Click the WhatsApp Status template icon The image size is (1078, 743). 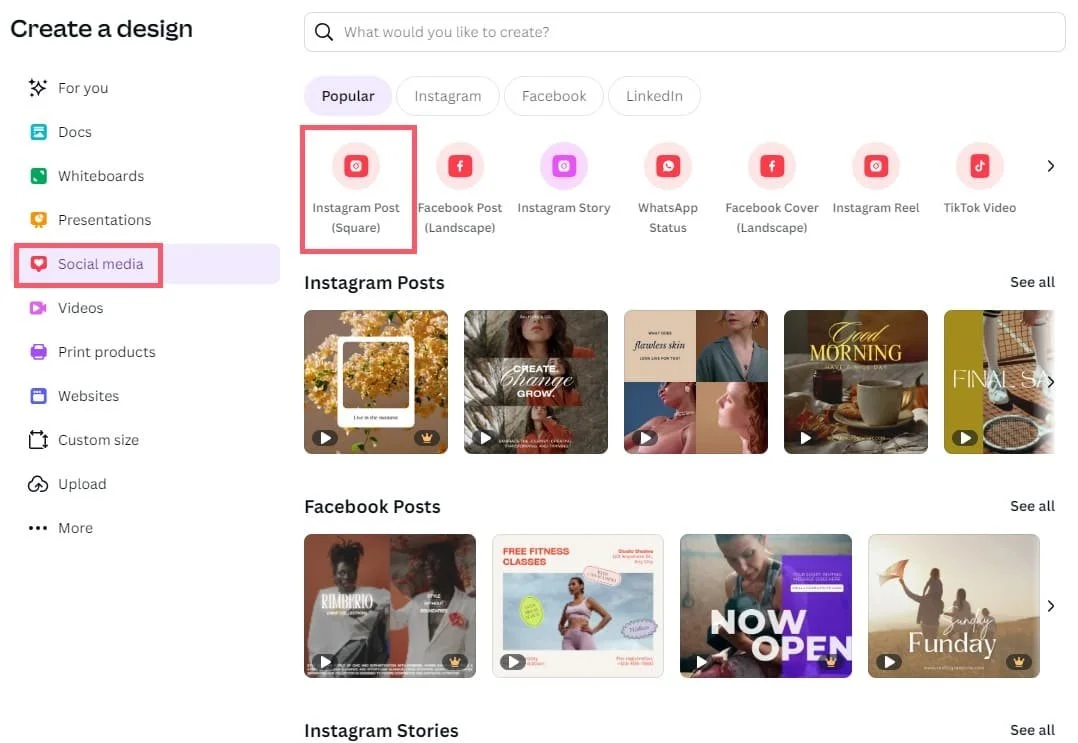pos(668,166)
